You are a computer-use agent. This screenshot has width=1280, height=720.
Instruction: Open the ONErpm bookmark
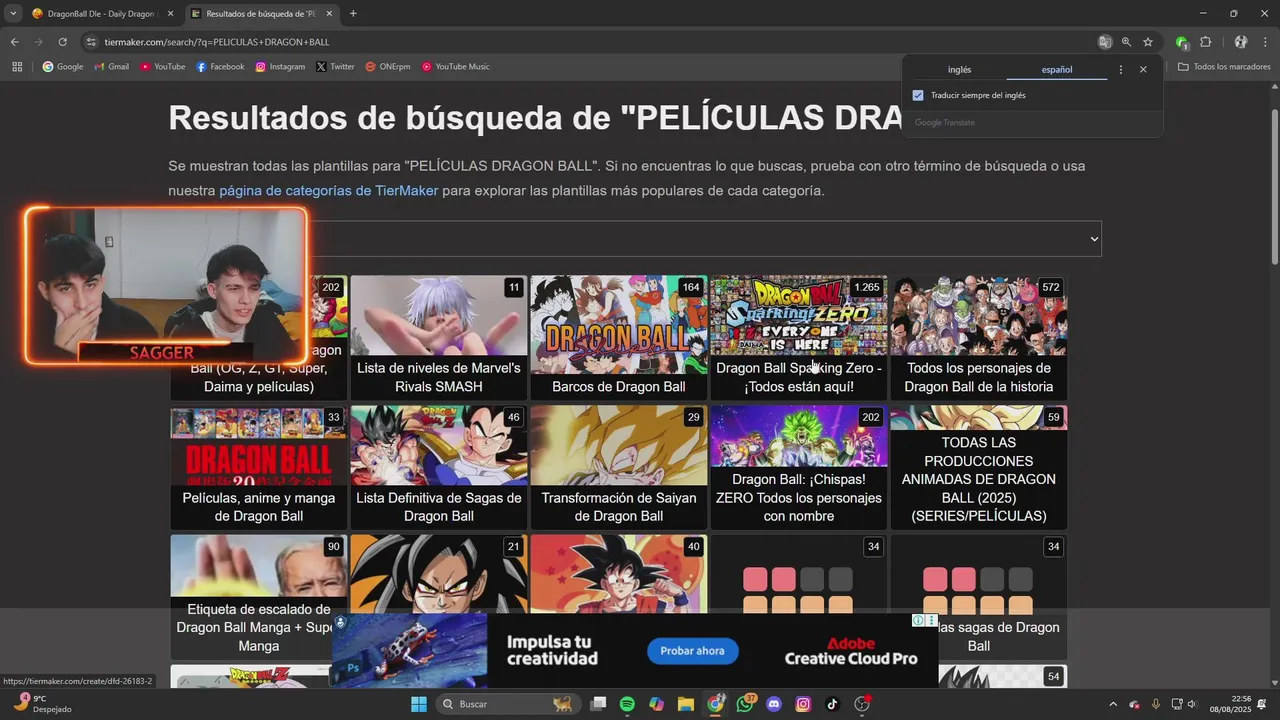point(387,67)
